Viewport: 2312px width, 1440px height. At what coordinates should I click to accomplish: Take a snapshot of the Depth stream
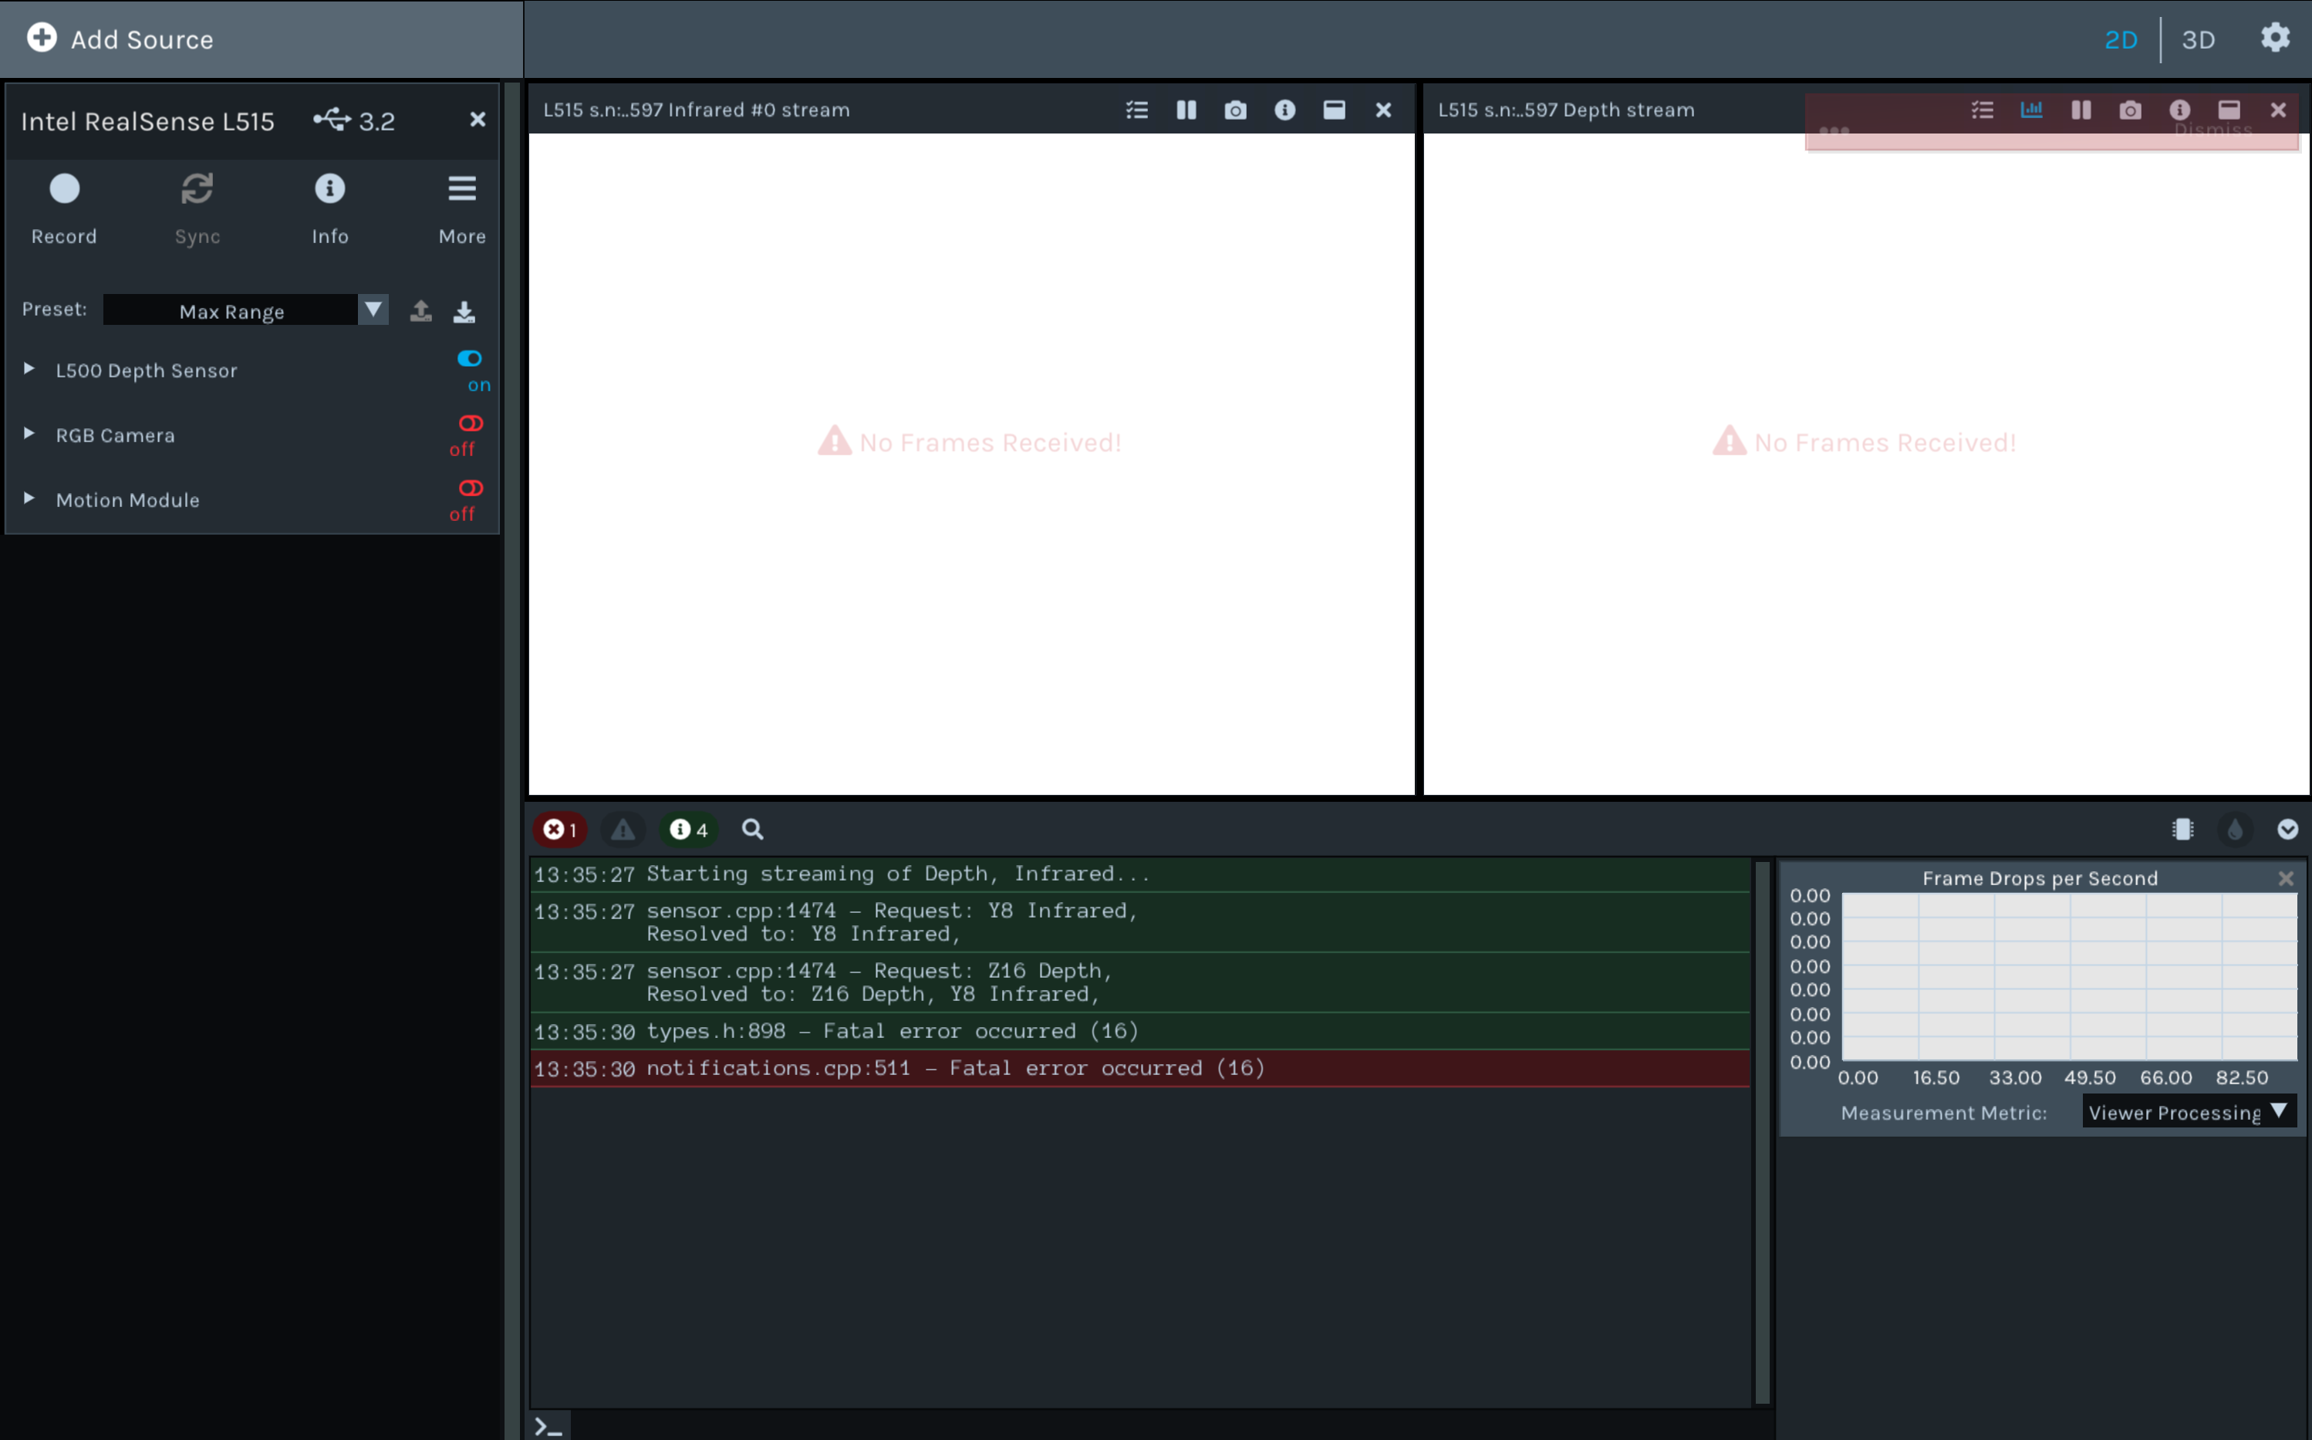click(2130, 110)
